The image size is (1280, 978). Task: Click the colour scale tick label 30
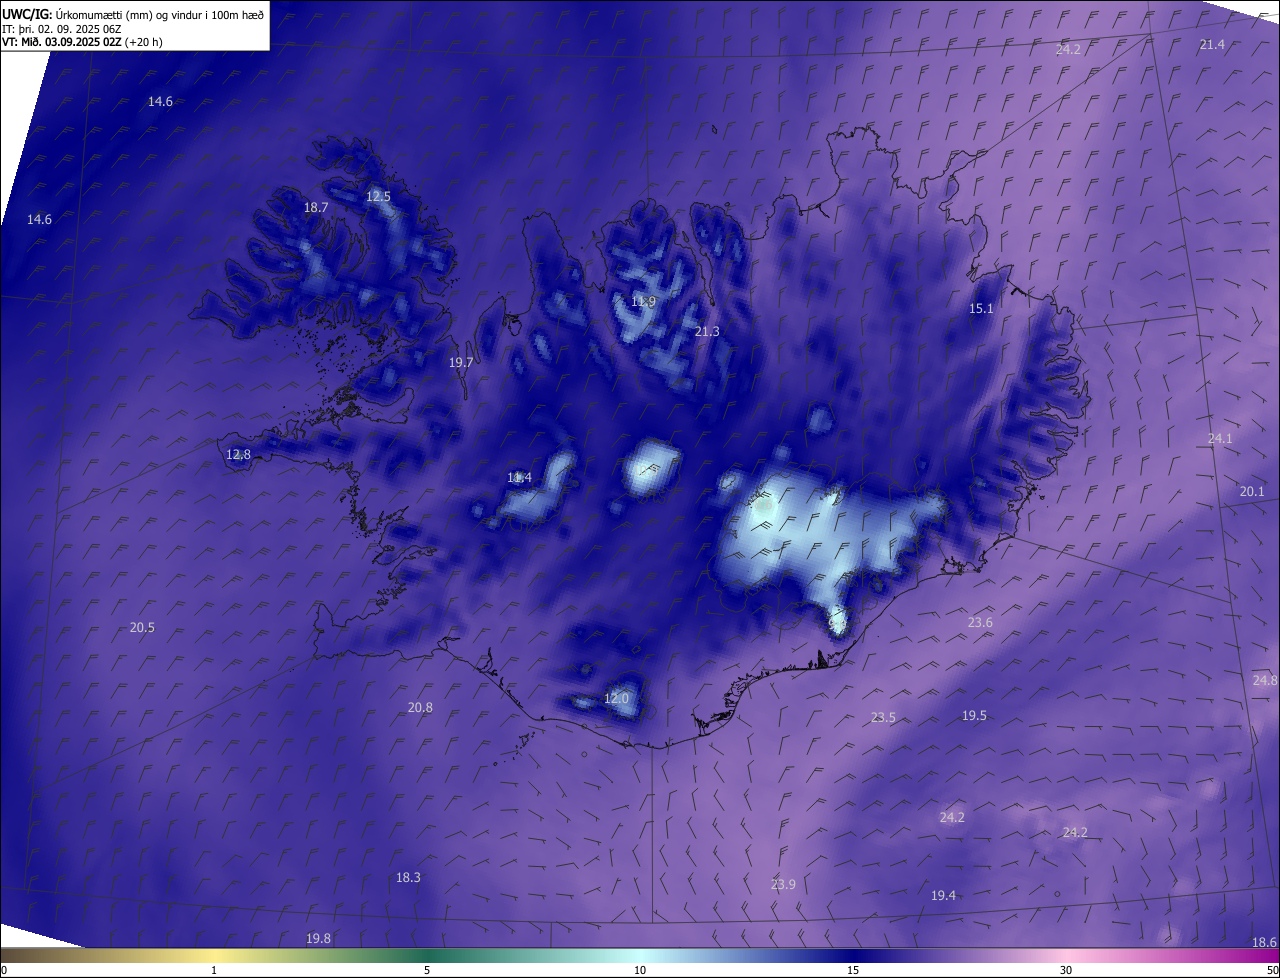coord(1066,971)
